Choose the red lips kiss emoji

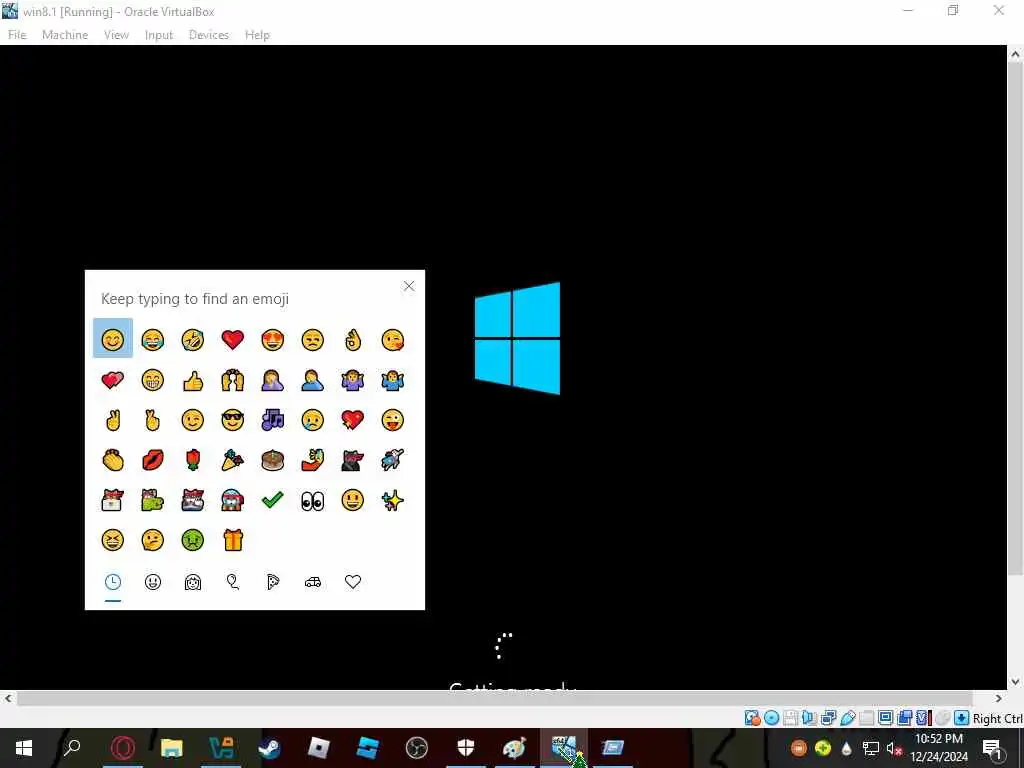[153, 460]
